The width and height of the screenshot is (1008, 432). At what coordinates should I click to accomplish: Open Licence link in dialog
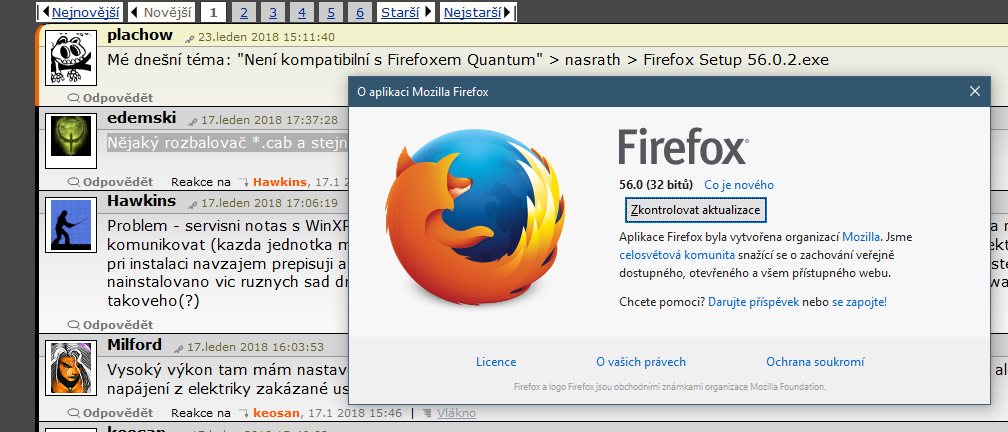(x=496, y=362)
